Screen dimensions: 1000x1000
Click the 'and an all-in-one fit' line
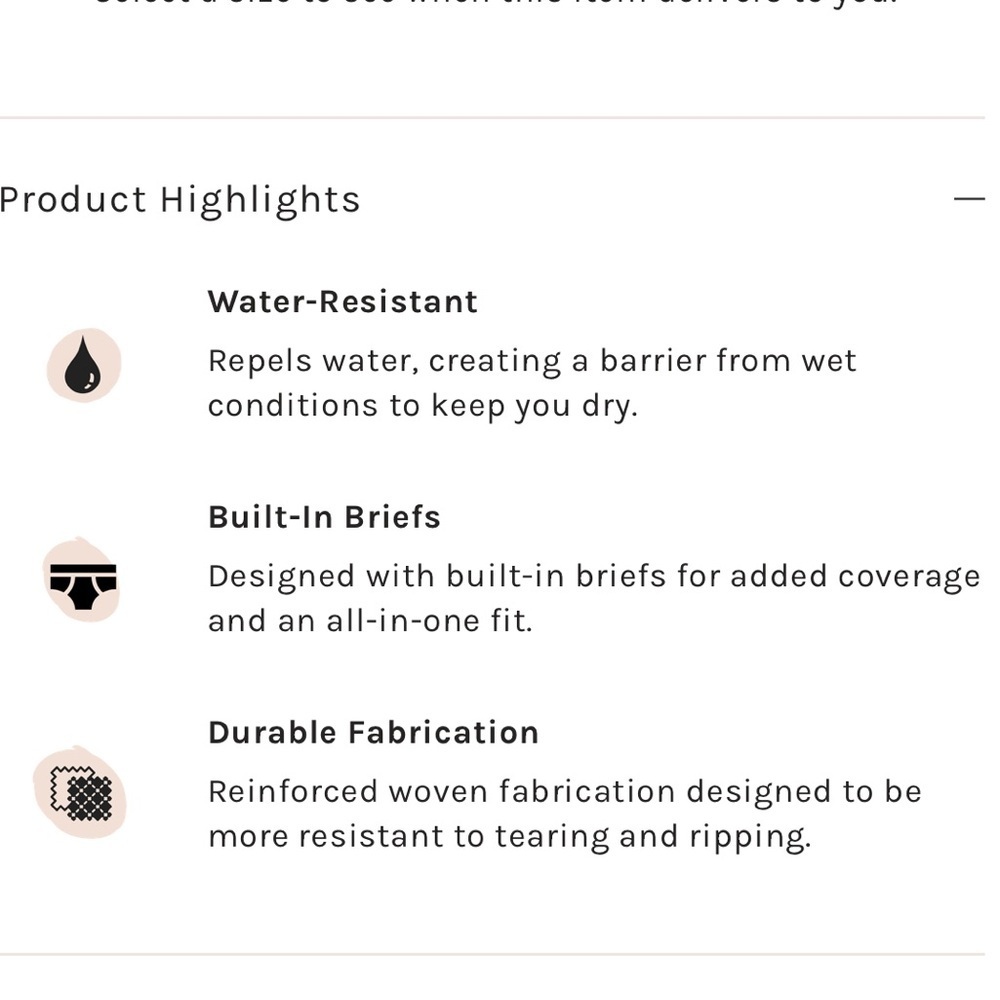coord(370,621)
